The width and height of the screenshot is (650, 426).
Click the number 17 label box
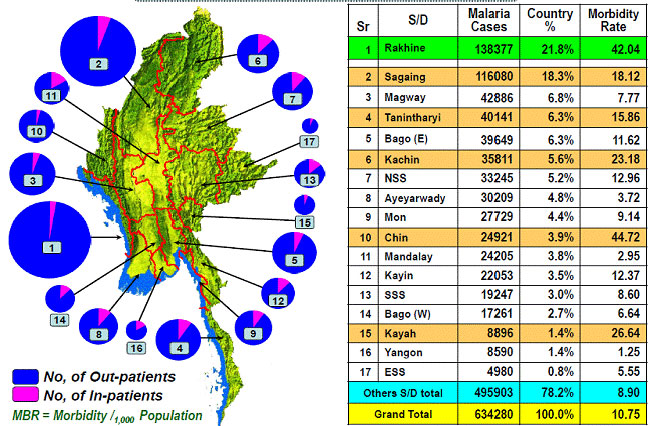click(x=311, y=142)
